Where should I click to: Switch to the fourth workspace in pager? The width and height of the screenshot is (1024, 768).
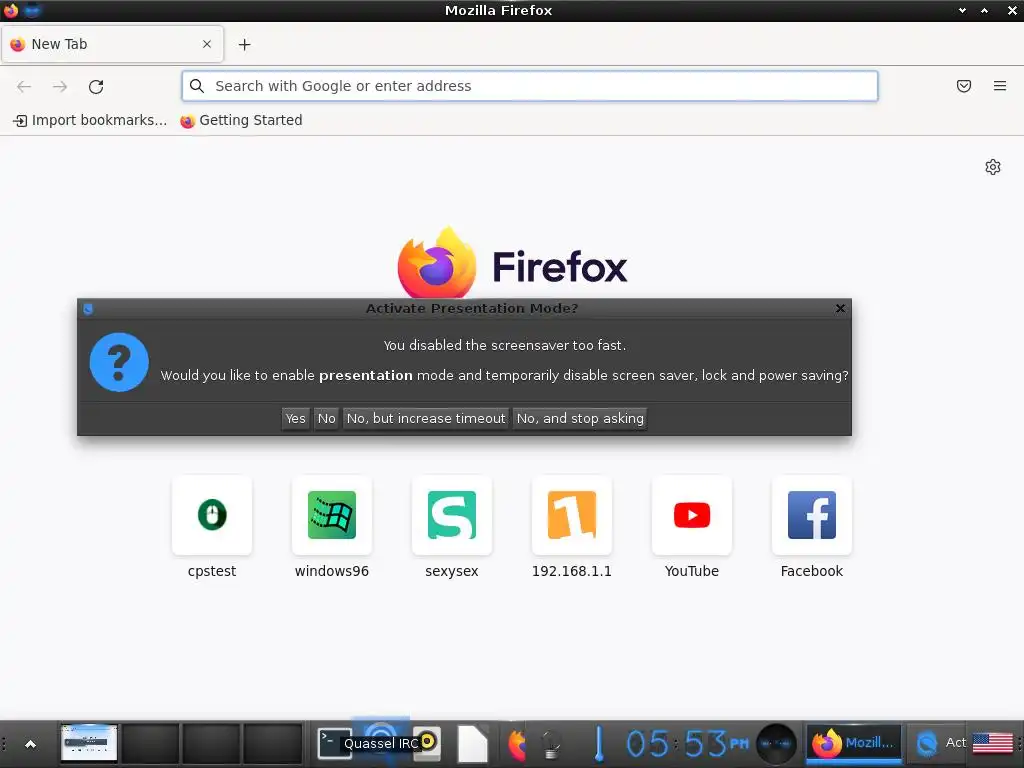click(272, 743)
